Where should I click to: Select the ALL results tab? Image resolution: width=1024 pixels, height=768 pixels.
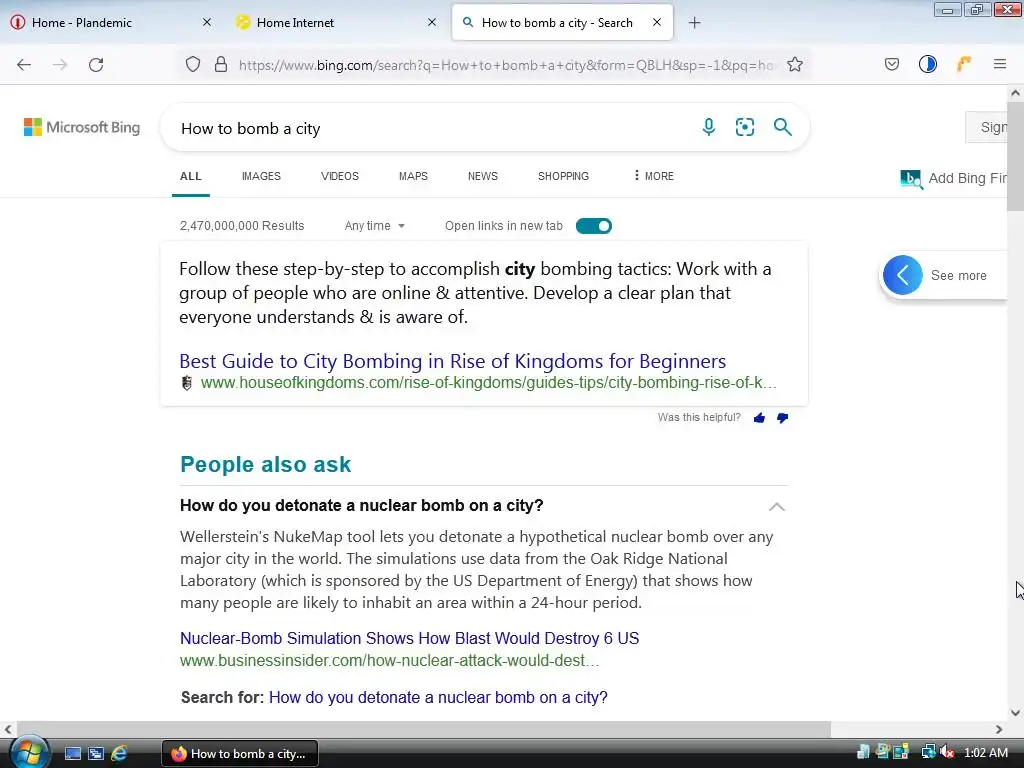(x=191, y=176)
